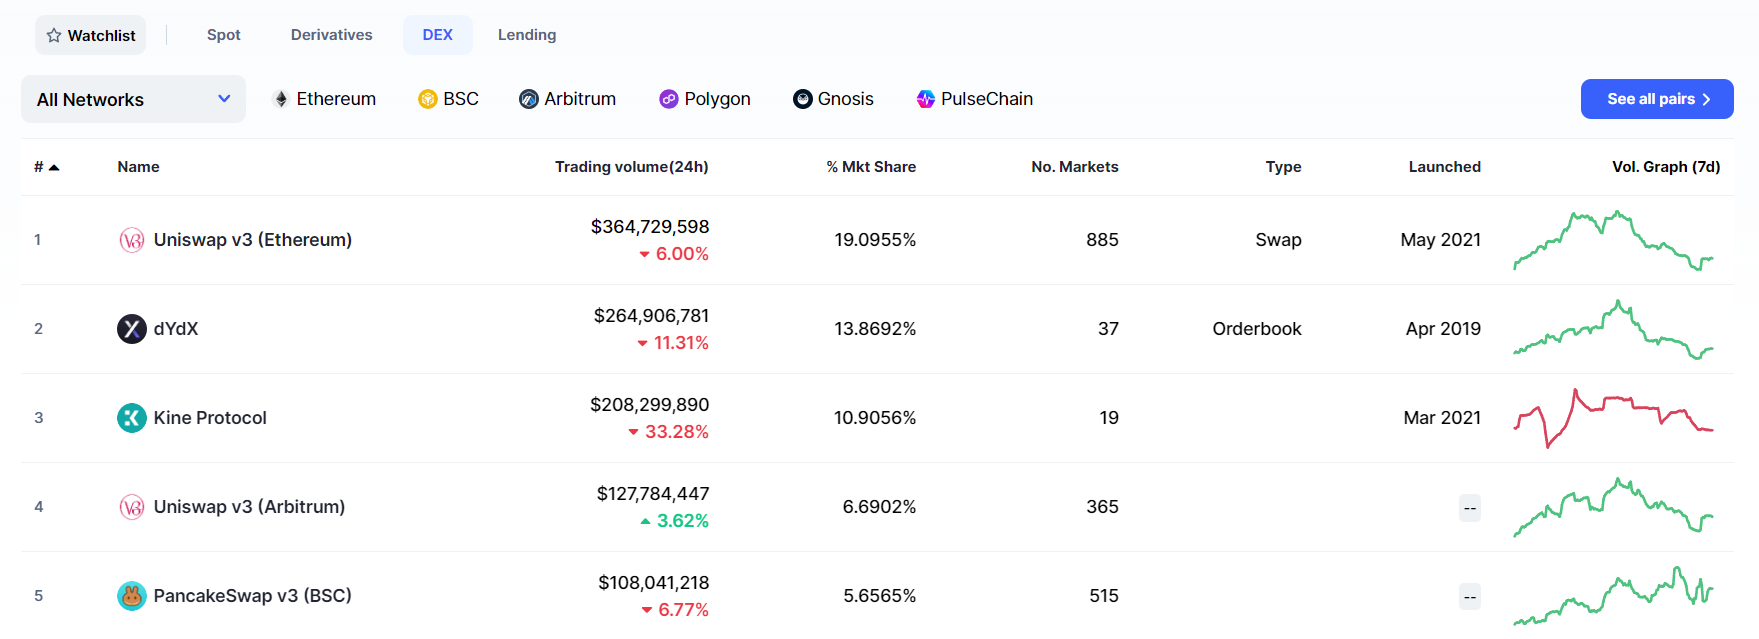Click the dYdX exchange logo
1759x639 pixels.
click(x=132, y=329)
